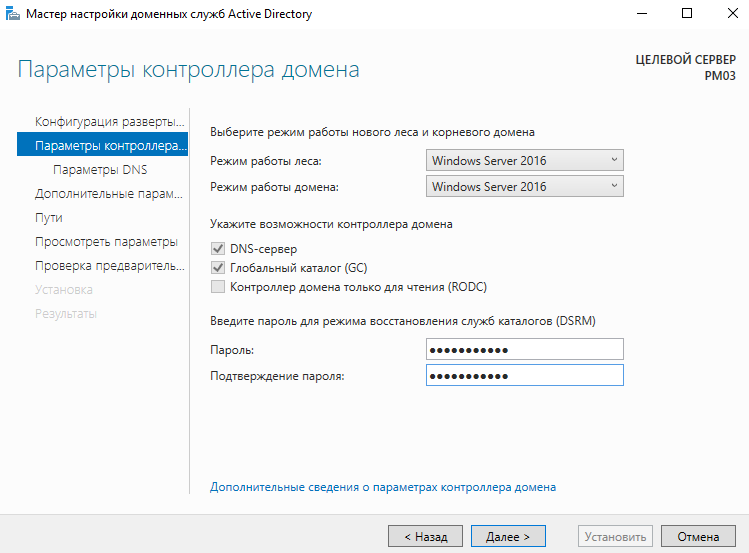The height and width of the screenshot is (553, 749).
Task: Open the Параметры DNS step
Action: click(x=100, y=170)
